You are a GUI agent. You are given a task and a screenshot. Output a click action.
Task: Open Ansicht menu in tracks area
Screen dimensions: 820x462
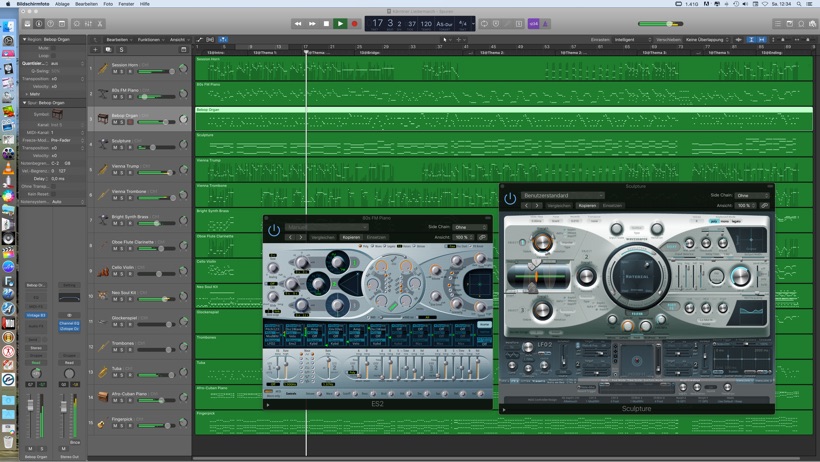(x=179, y=39)
